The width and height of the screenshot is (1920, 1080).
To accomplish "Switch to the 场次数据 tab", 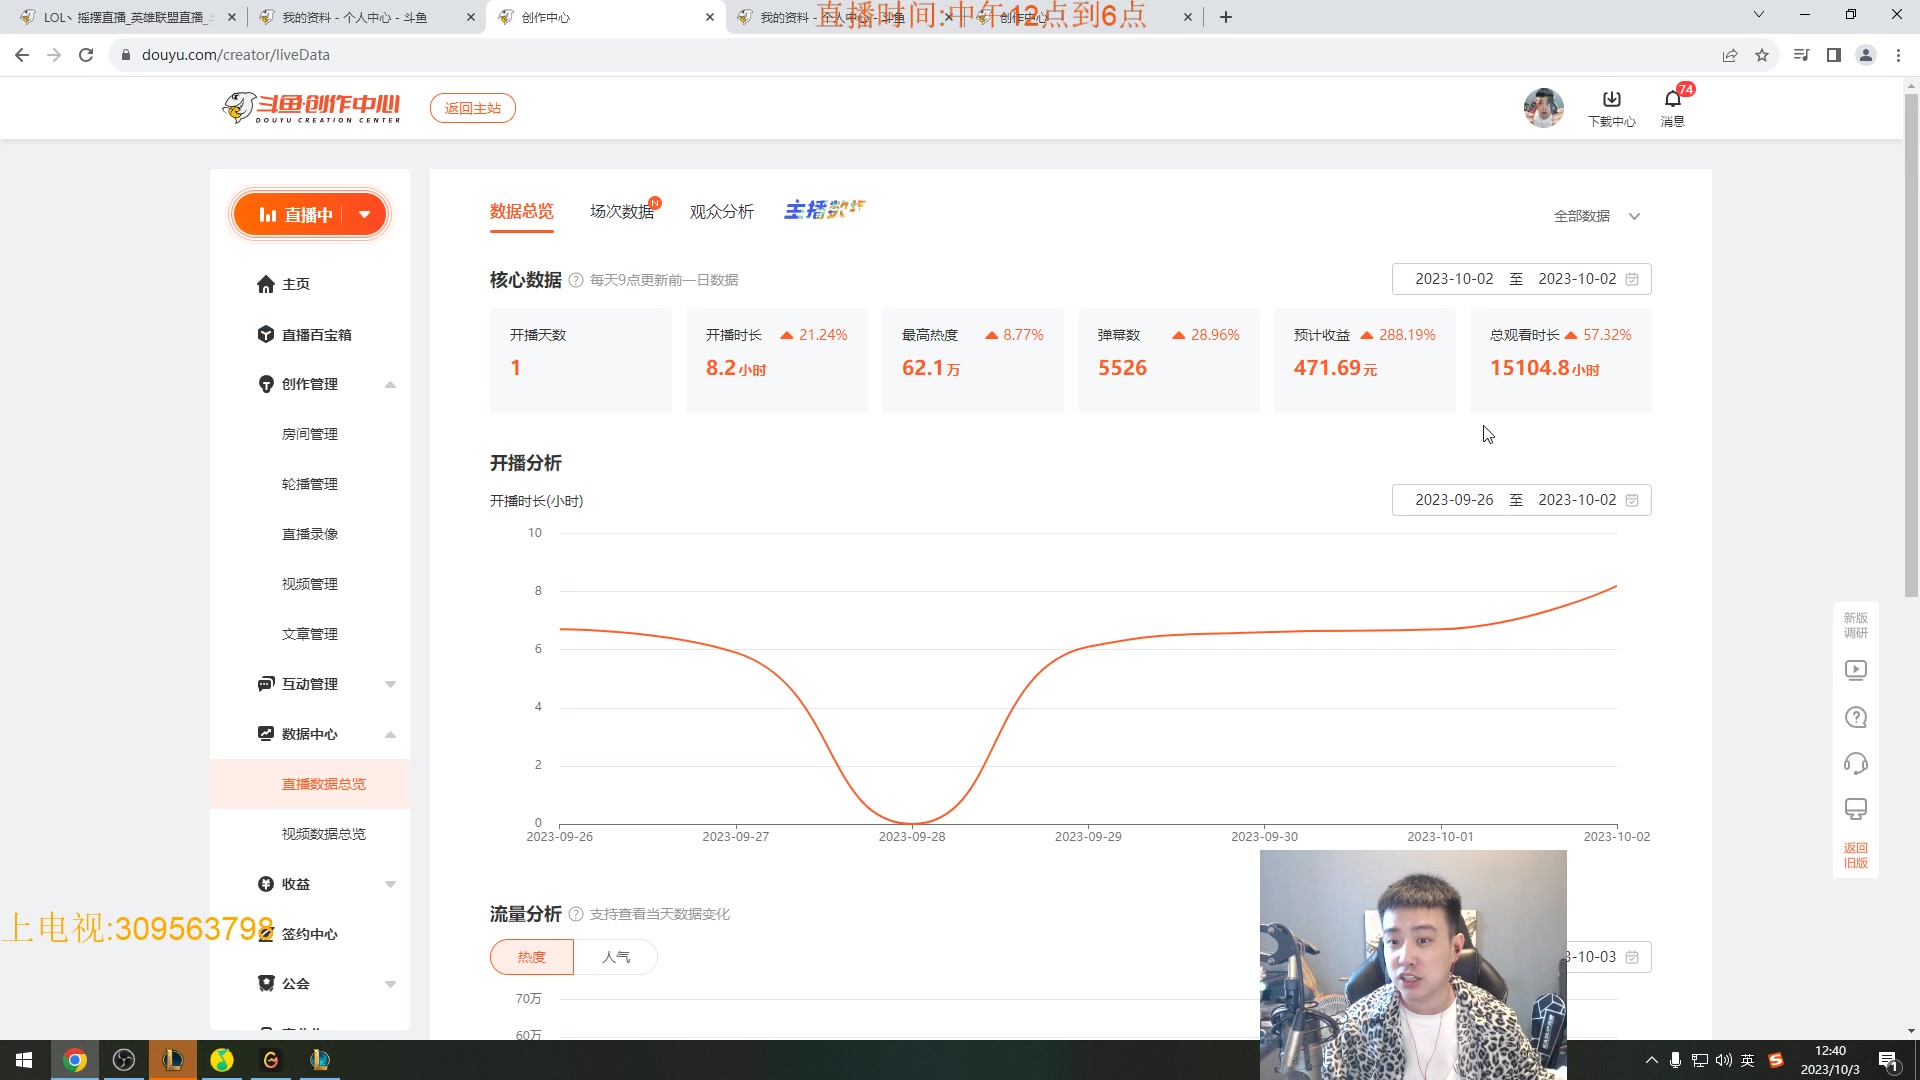I will tap(622, 212).
